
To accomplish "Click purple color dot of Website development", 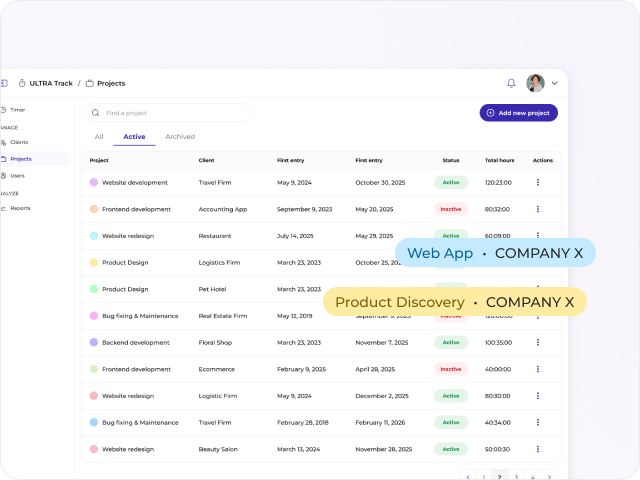I will click(x=93, y=182).
